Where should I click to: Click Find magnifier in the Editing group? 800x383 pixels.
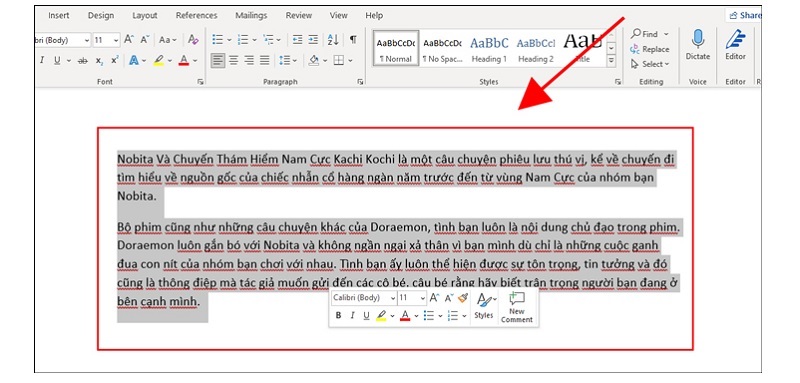click(x=644, y=34)
